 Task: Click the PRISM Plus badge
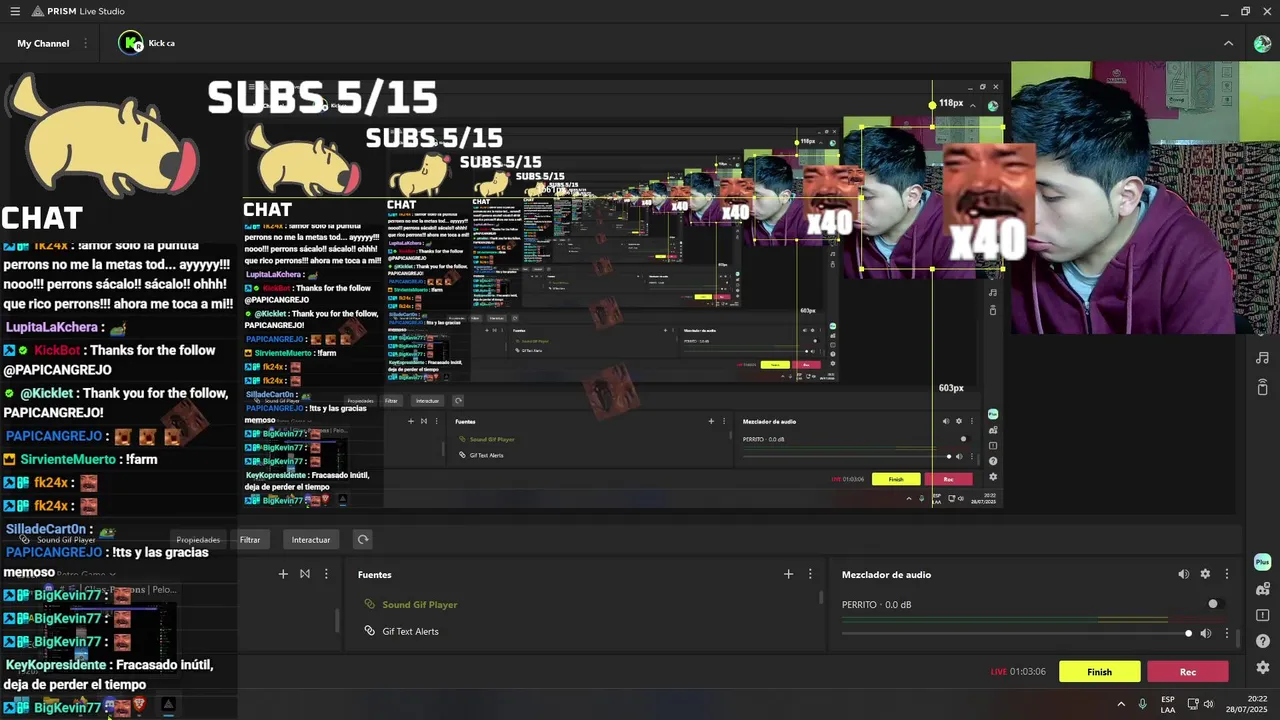pyautogui.click(x=1262, y=562)
